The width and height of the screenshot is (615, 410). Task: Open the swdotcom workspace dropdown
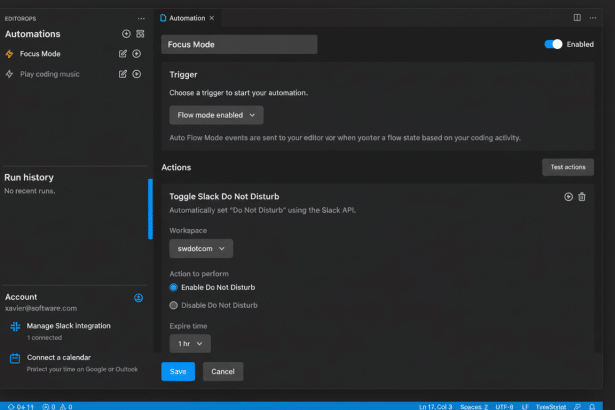pos(201,248)
